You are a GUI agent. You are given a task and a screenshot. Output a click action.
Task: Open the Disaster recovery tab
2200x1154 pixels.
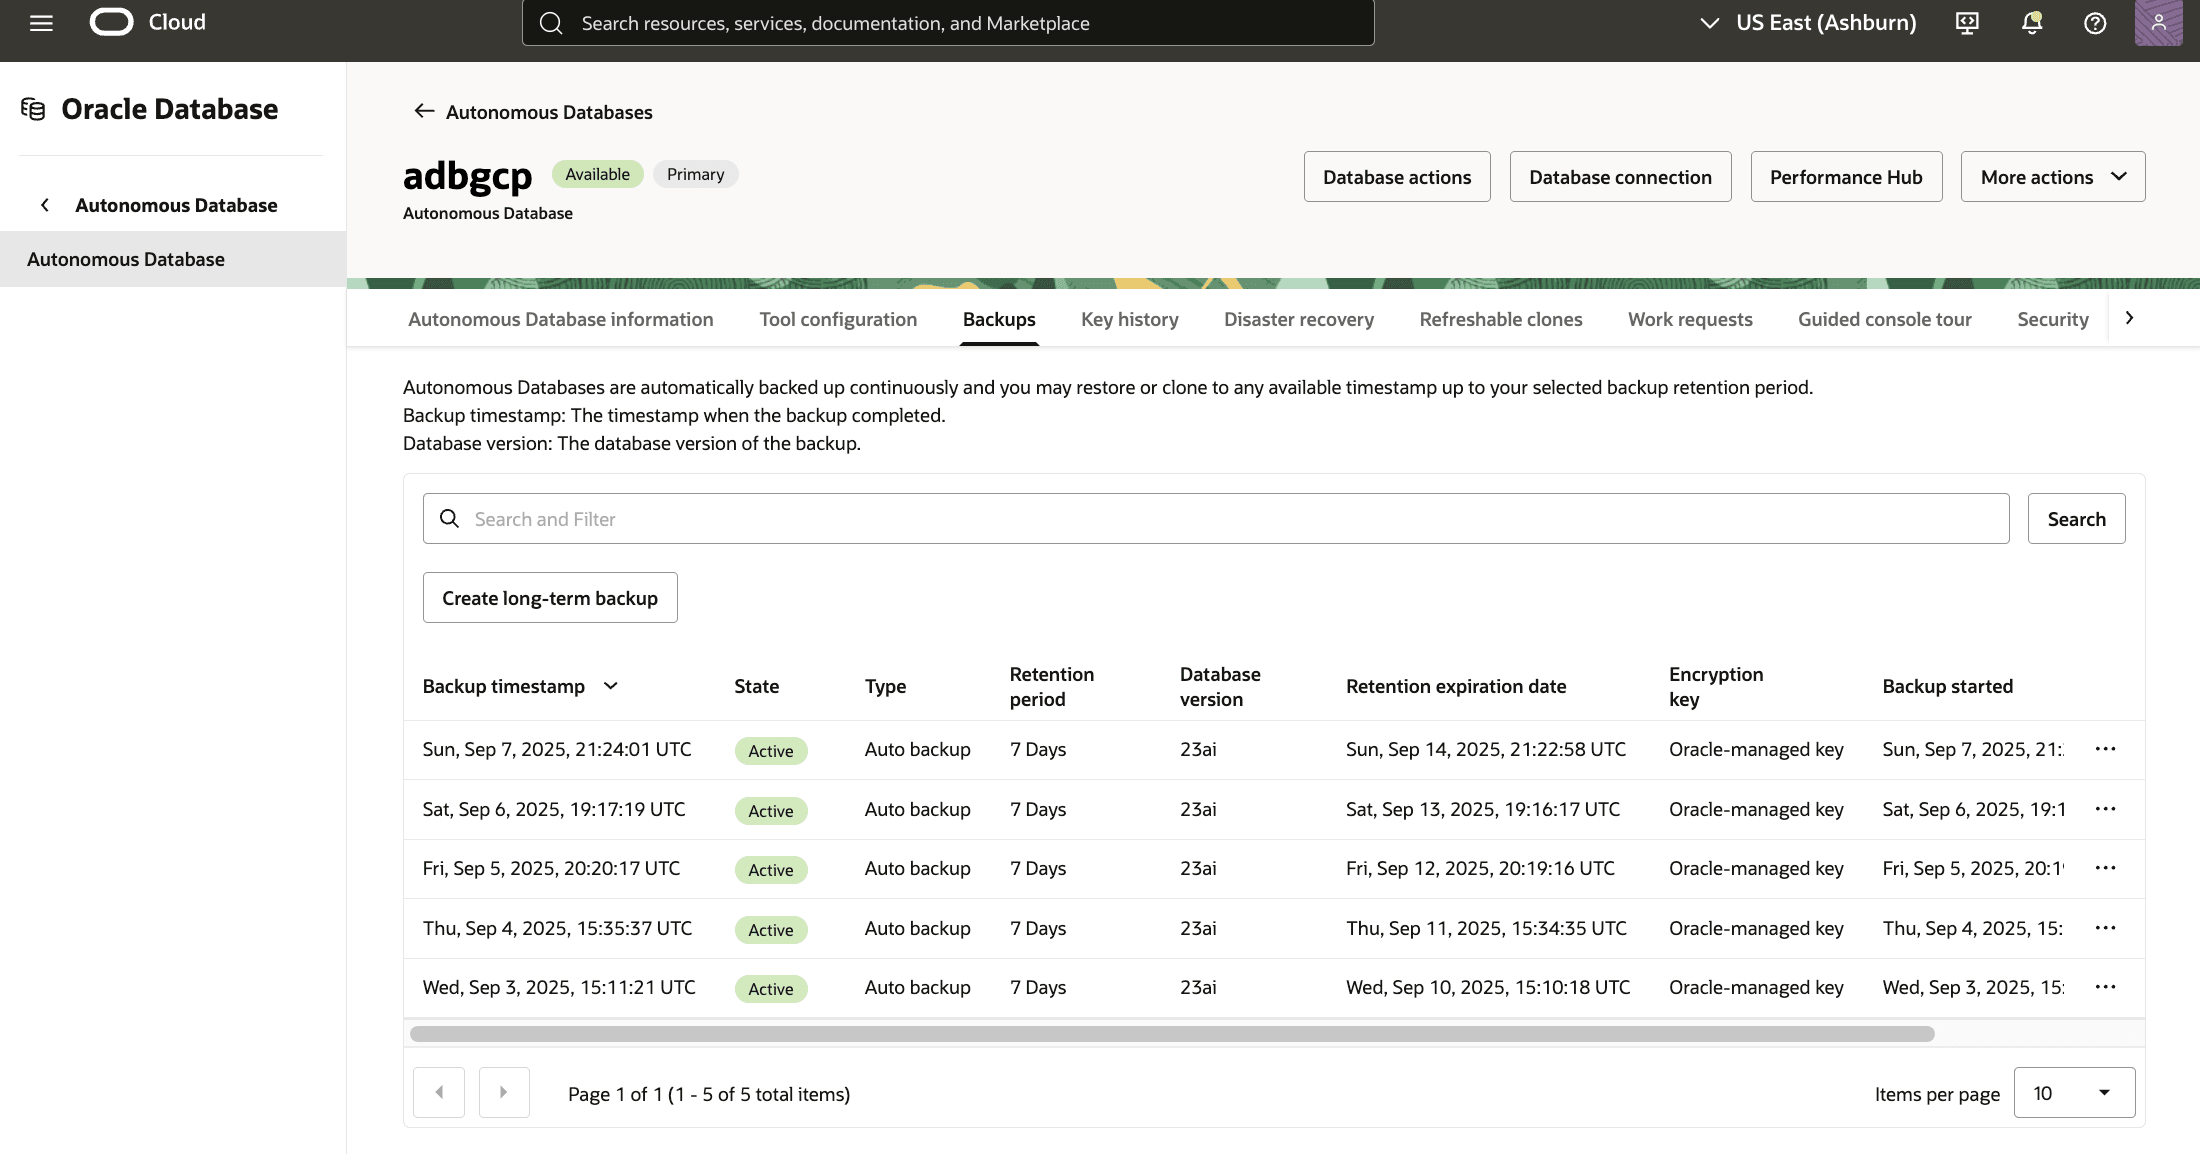coord(1298,319)
